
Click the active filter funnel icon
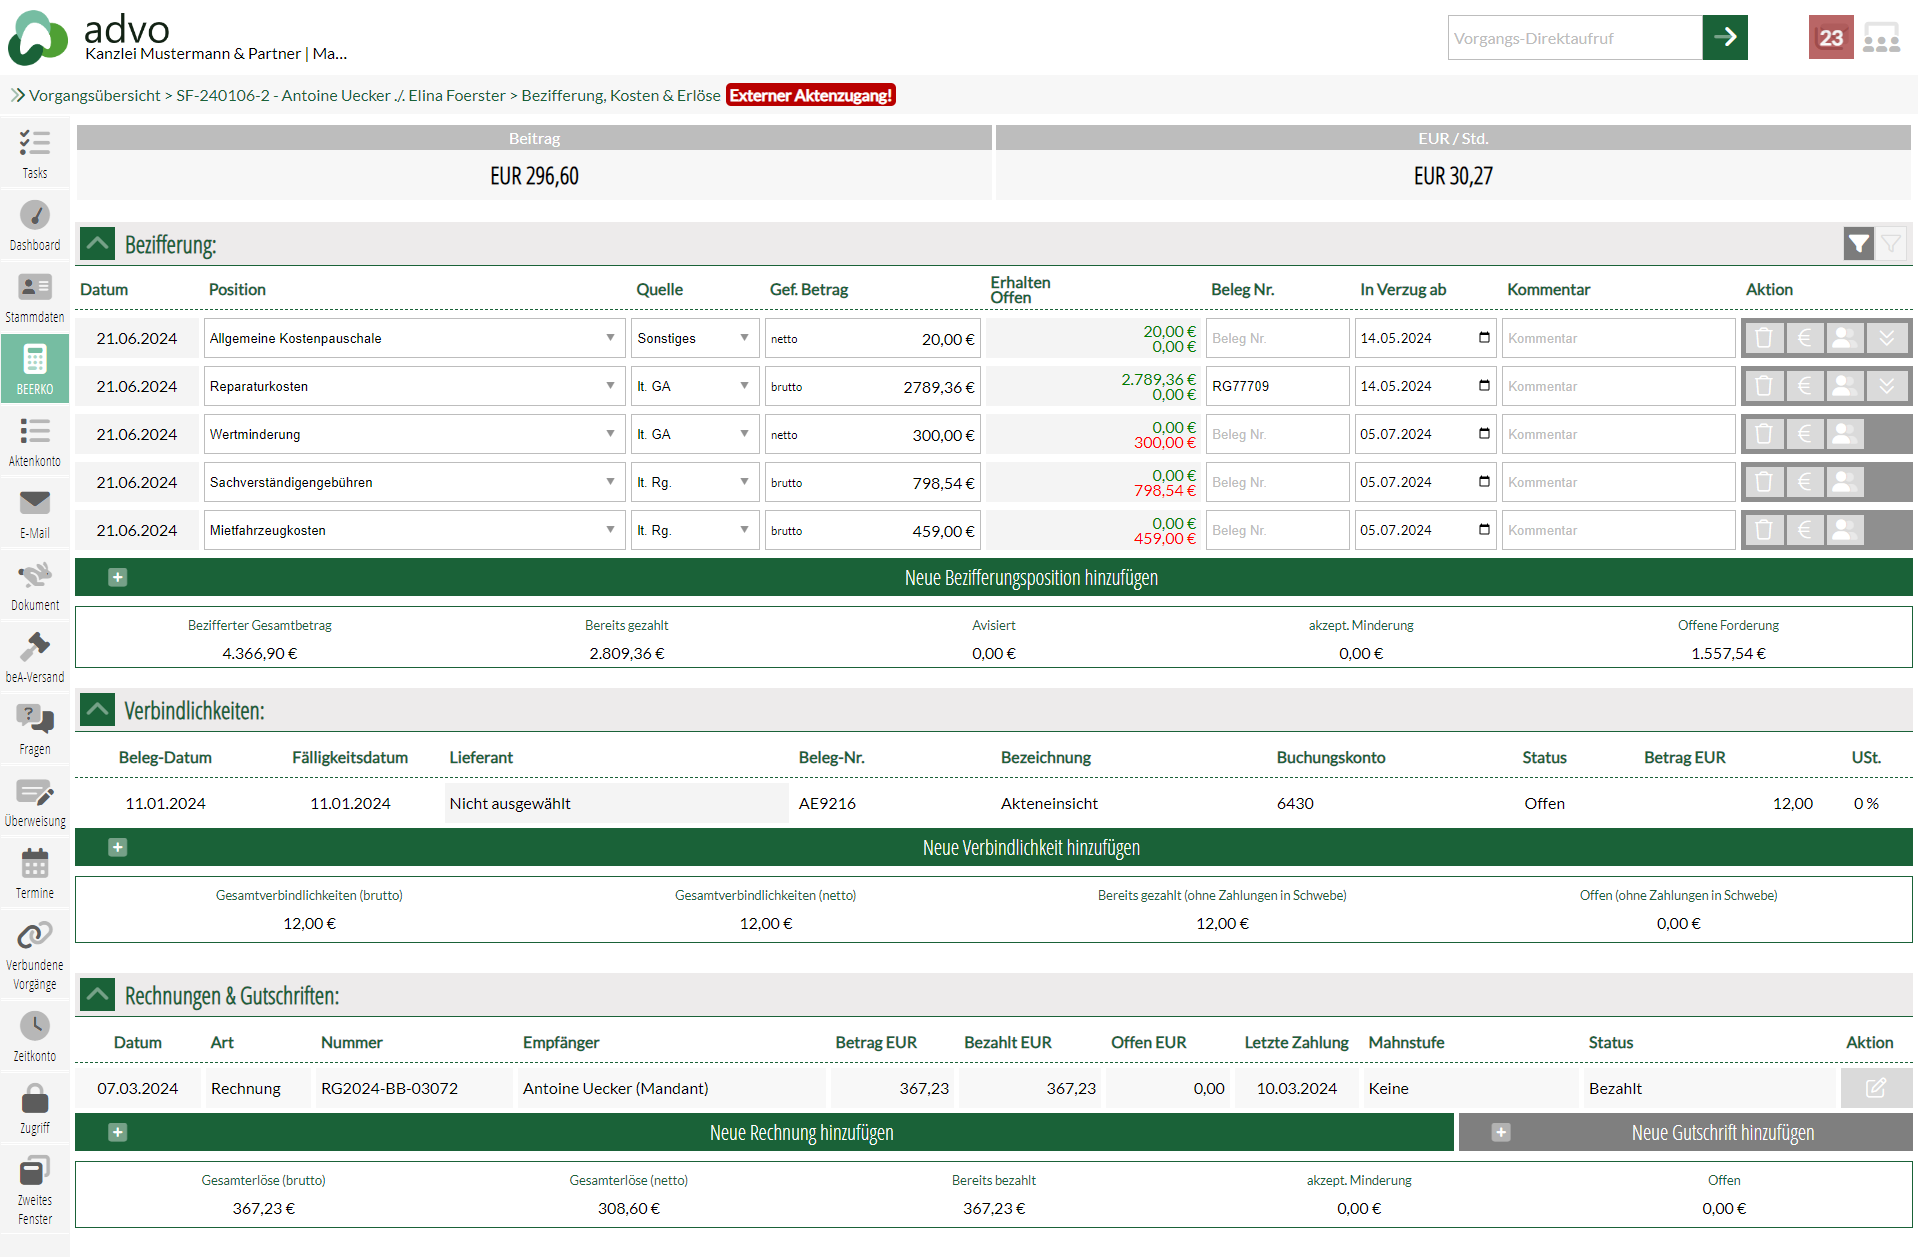(x=1858, y=243)
